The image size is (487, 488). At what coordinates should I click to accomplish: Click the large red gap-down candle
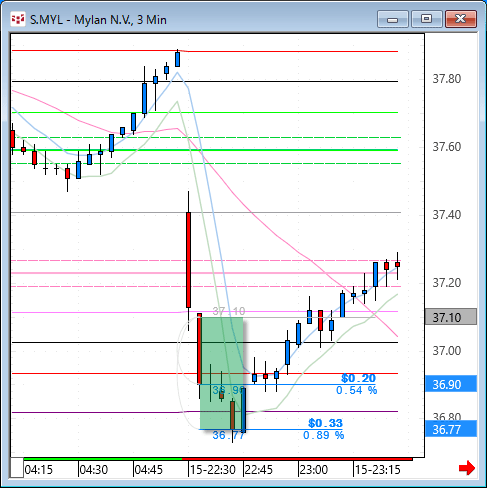click(x=188, y=260)
